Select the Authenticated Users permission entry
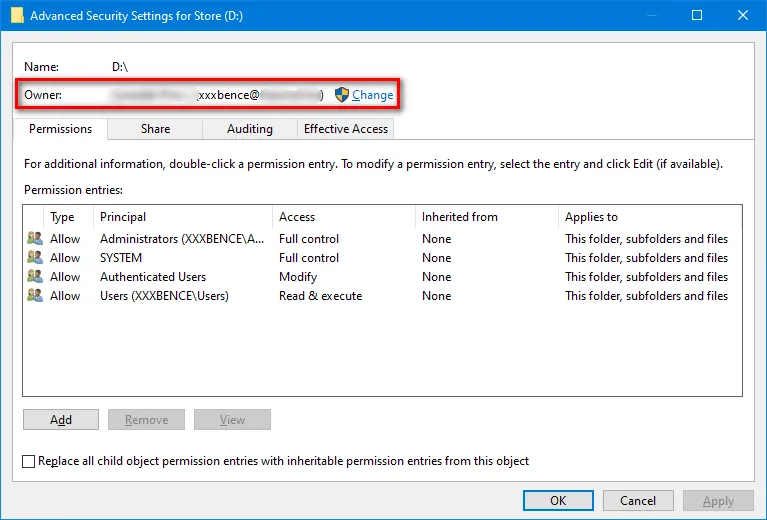This screenshot has width=767, height=520. 153,277
